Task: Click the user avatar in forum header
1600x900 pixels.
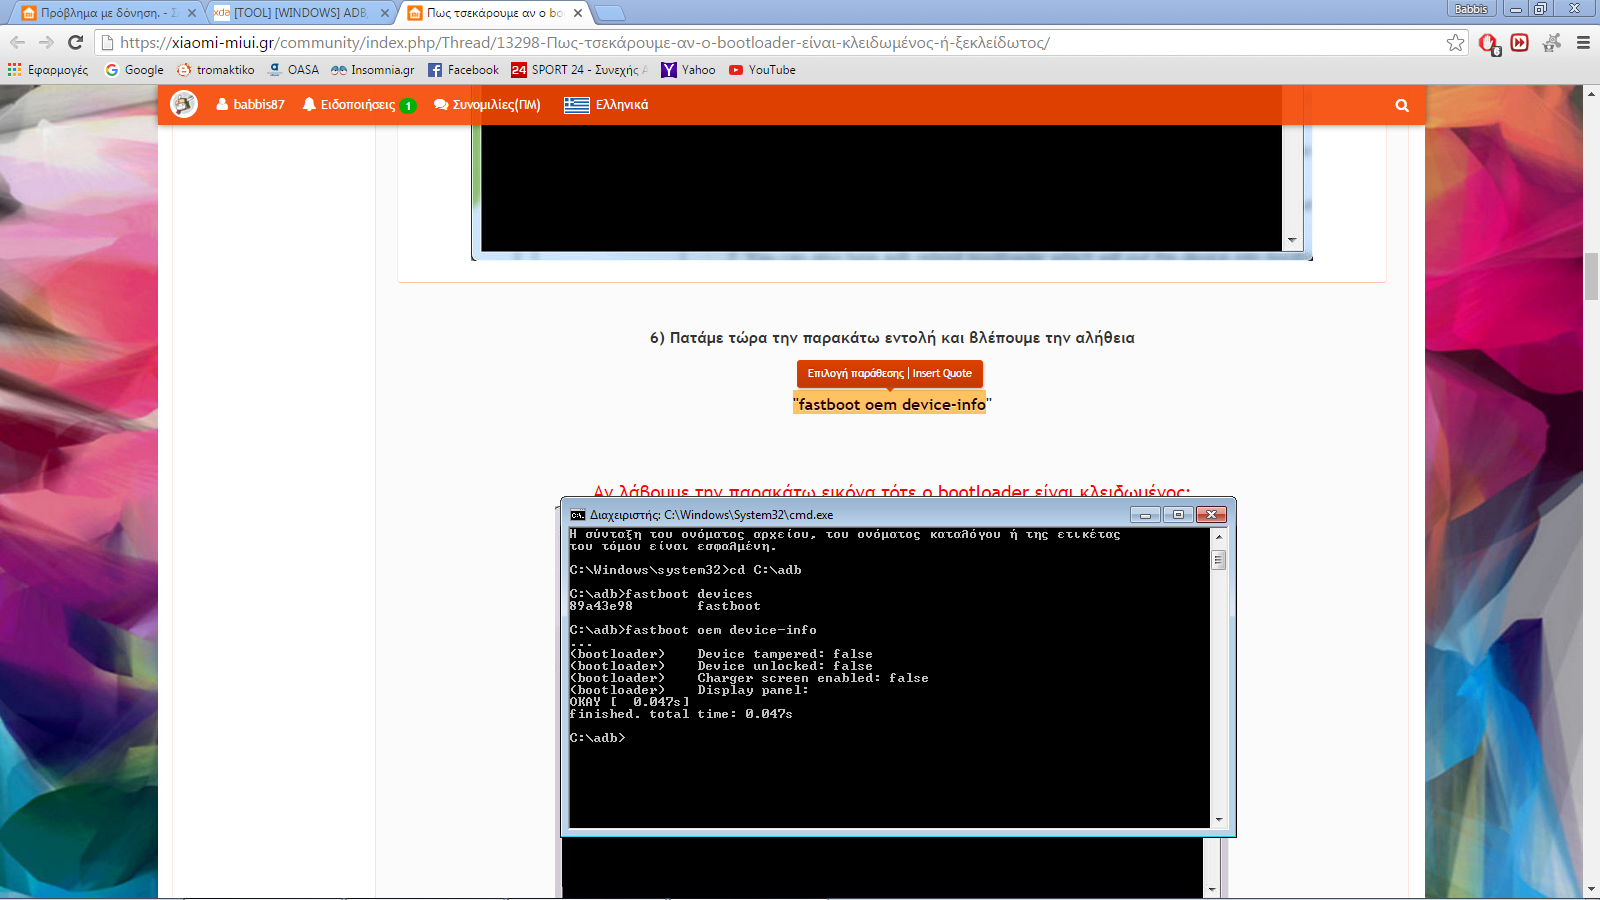Action: point(184,104)
